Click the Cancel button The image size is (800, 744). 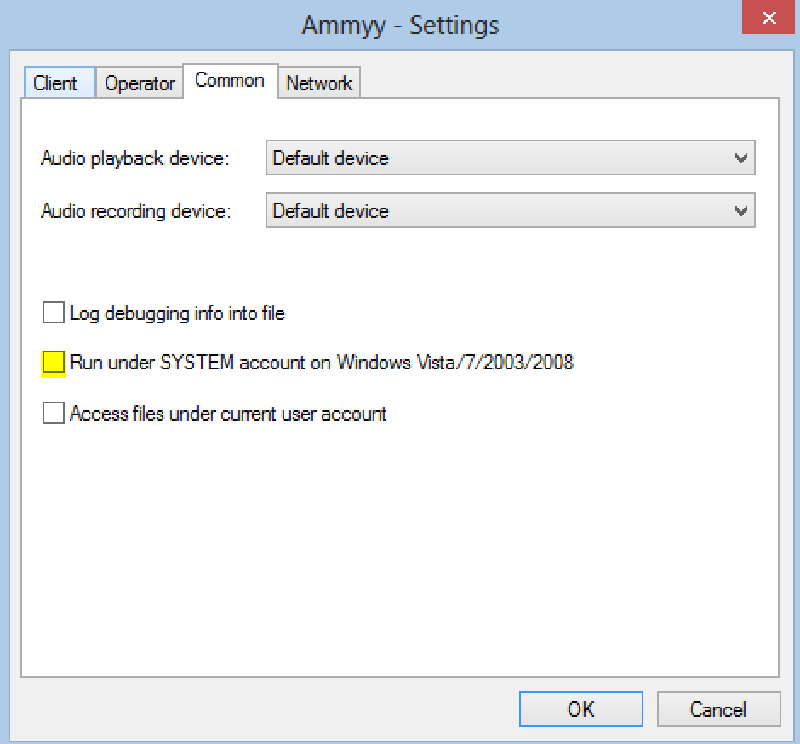[x=718, y=709]
